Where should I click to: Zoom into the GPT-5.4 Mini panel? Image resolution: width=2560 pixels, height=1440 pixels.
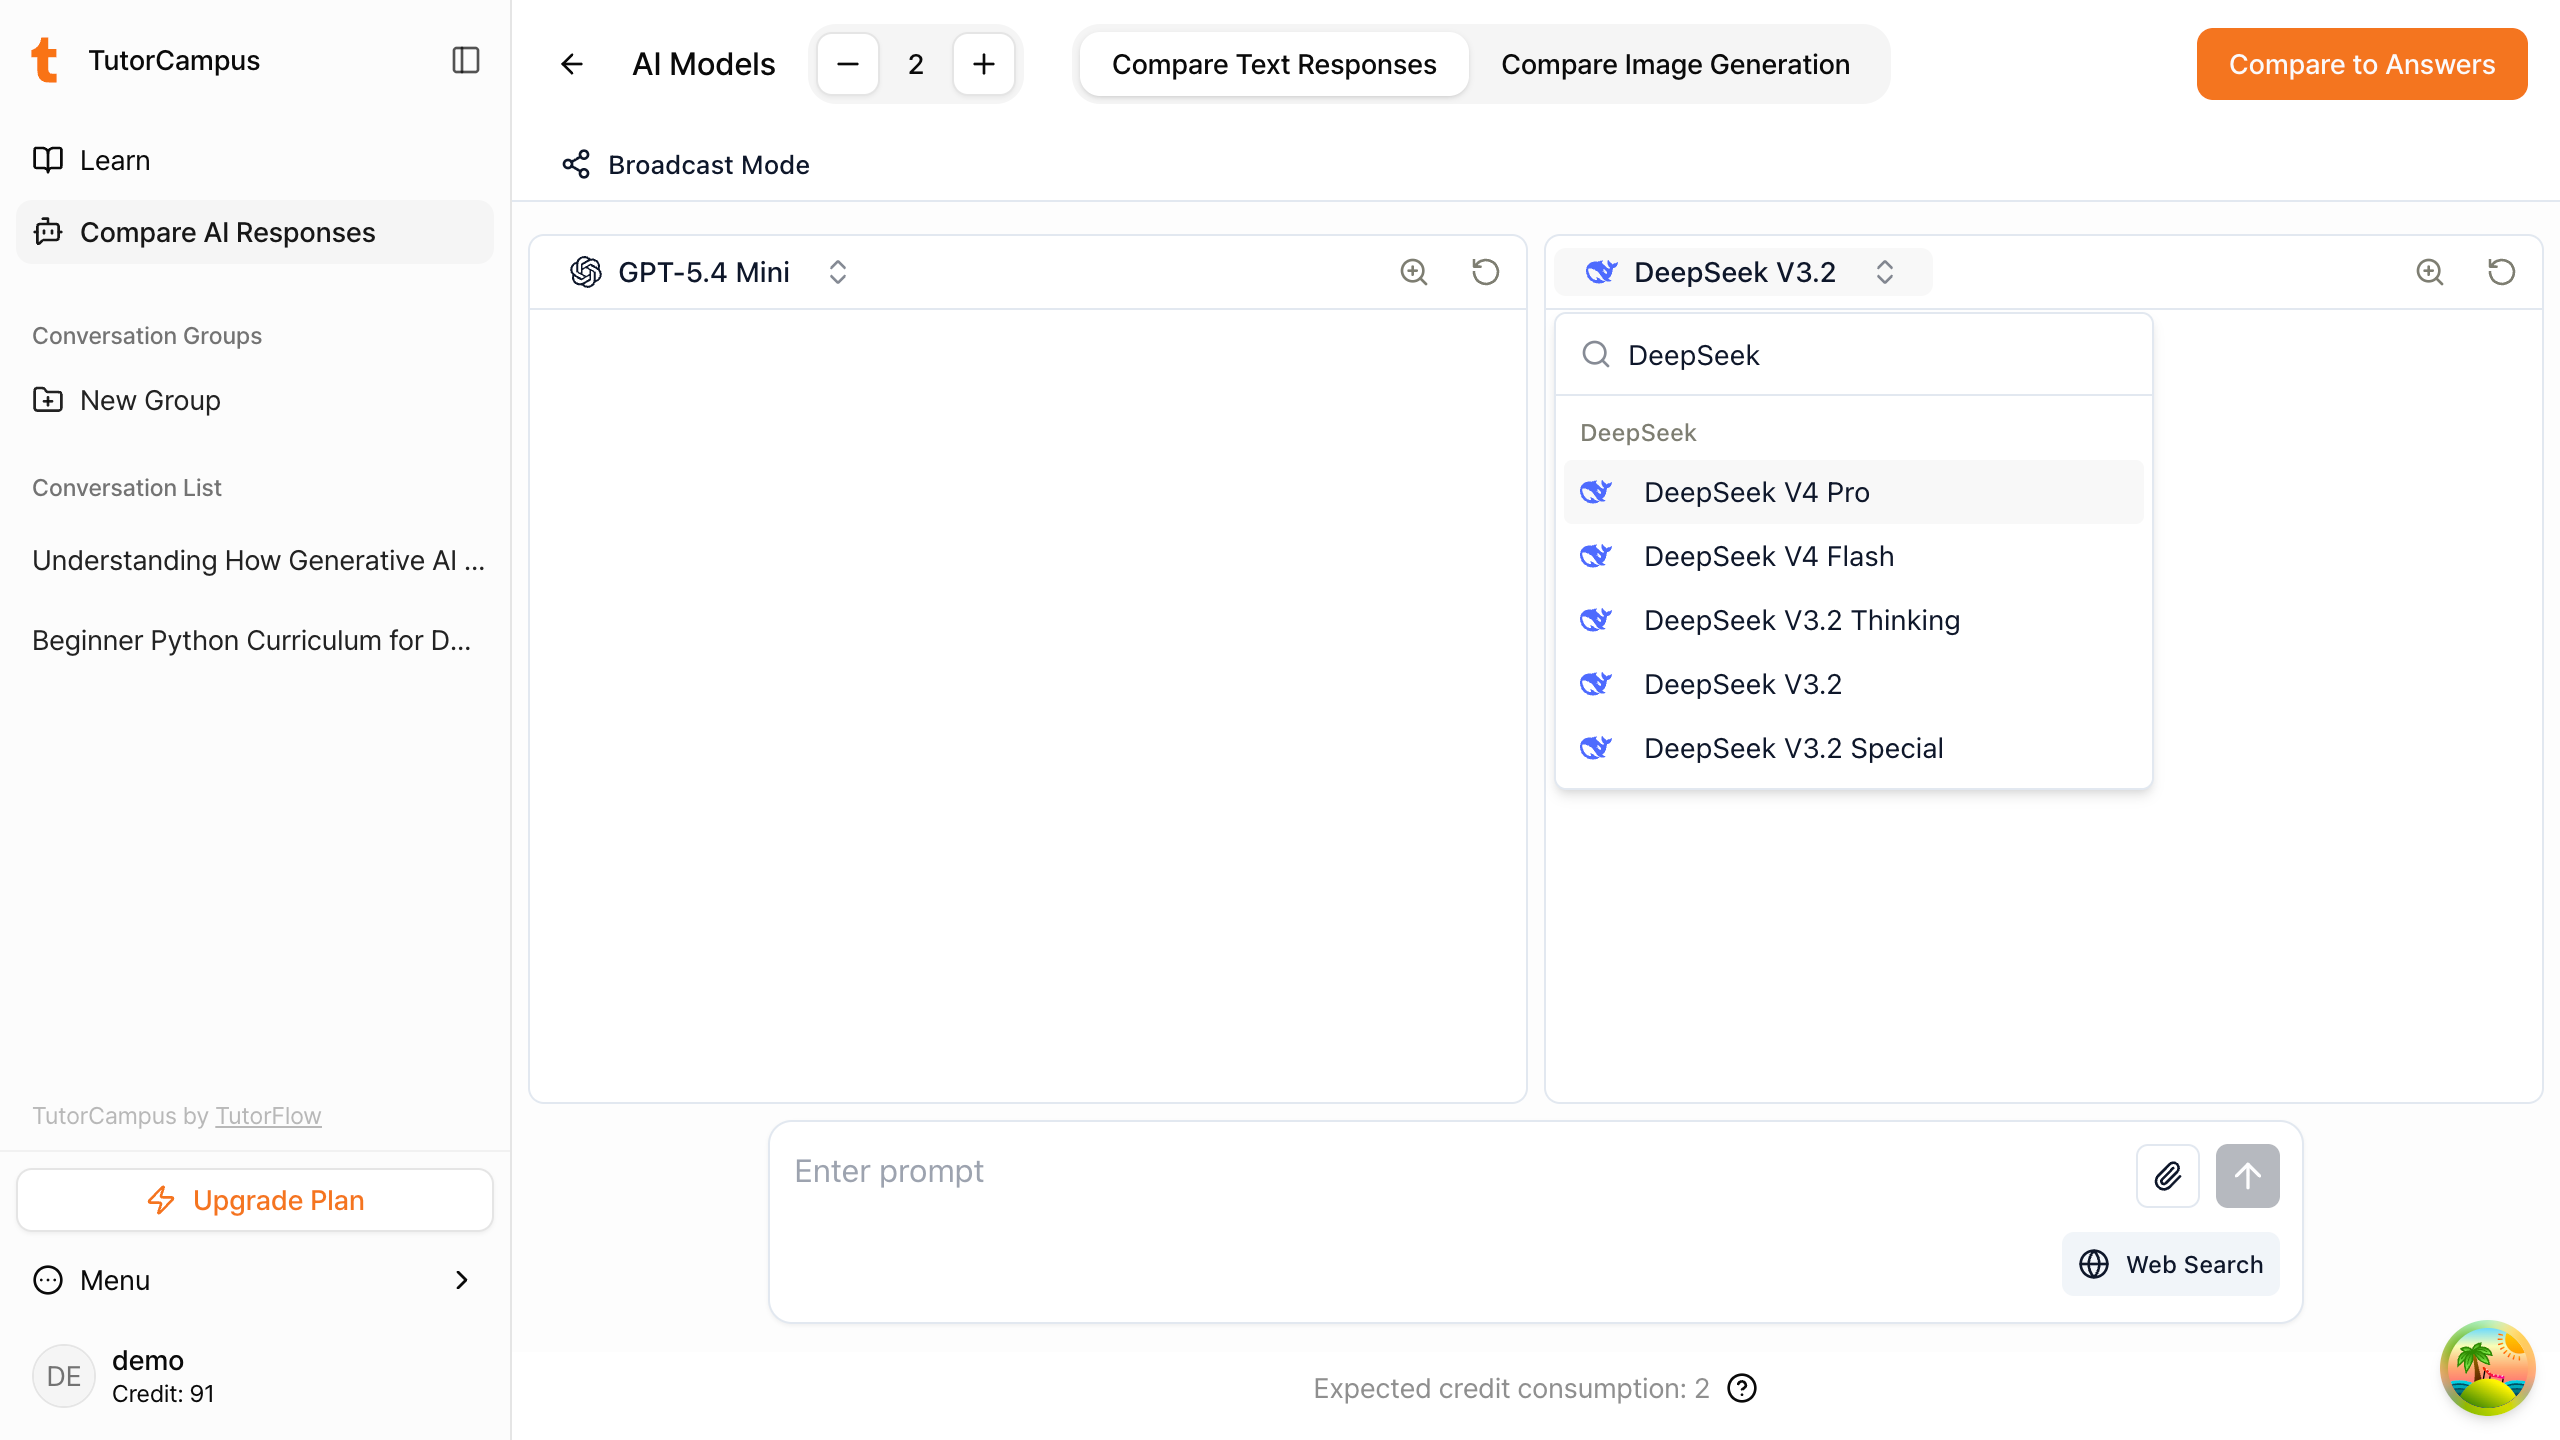point(1414,272)
